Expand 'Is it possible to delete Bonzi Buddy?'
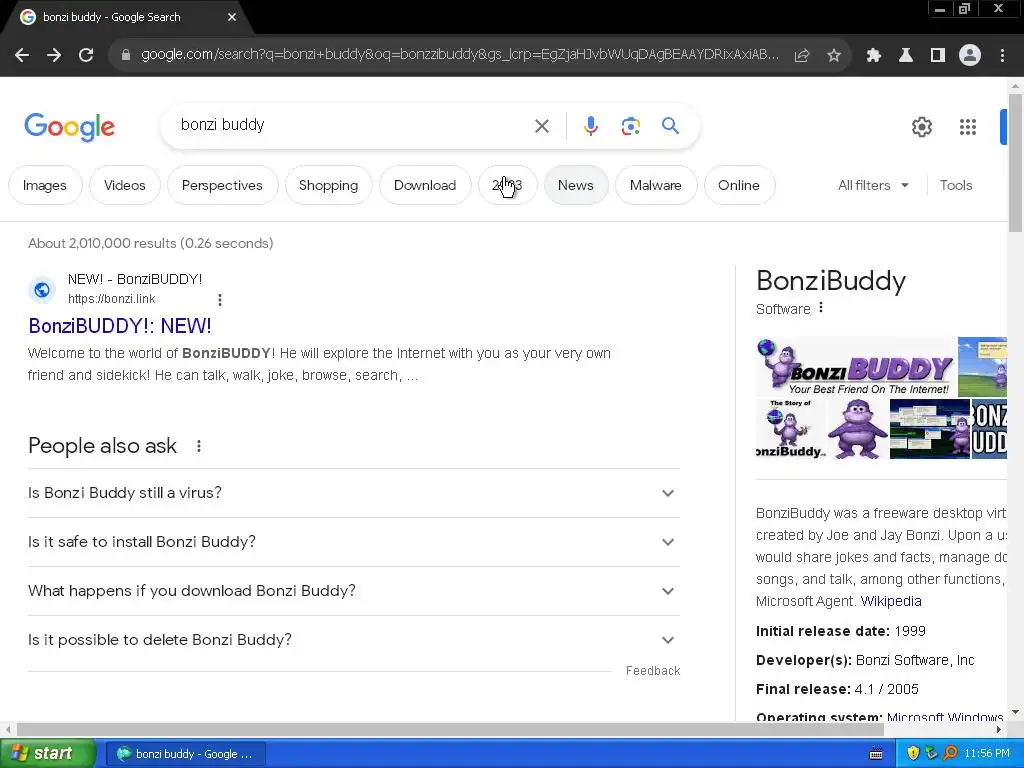This screenshot has width=1024, height=768. point(353,640)
